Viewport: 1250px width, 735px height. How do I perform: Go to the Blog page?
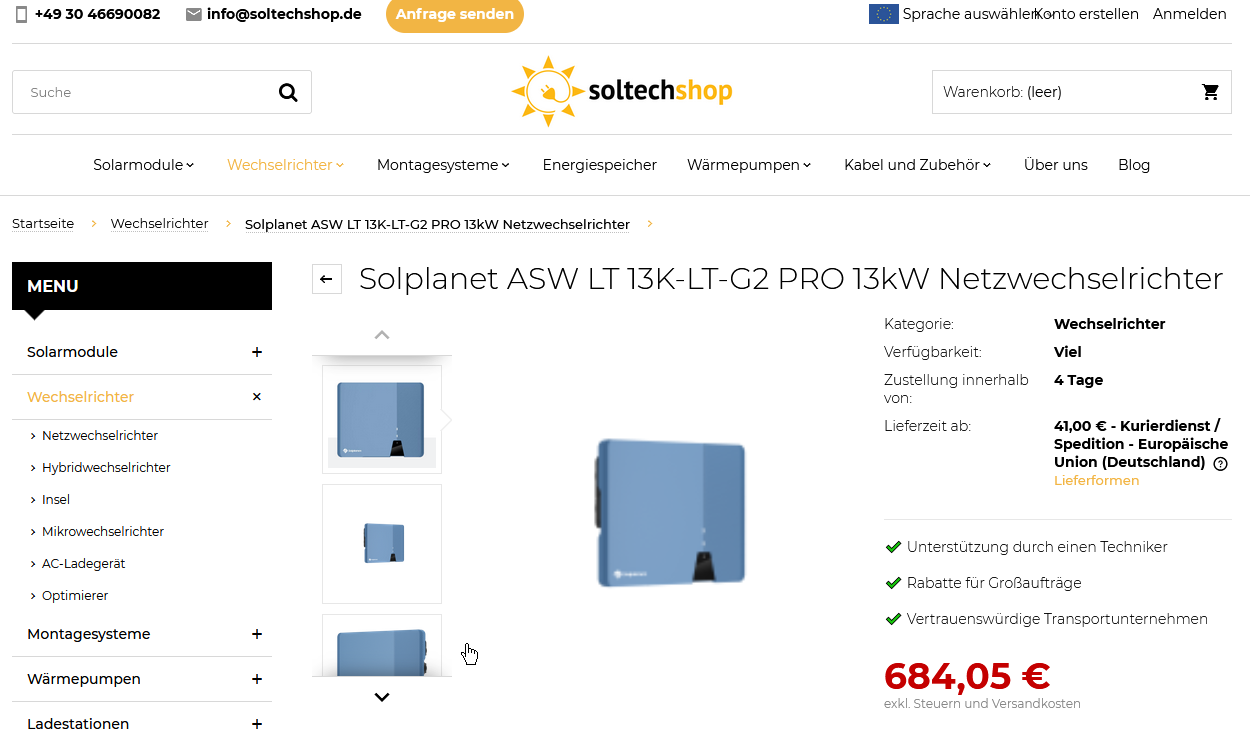1134,165
